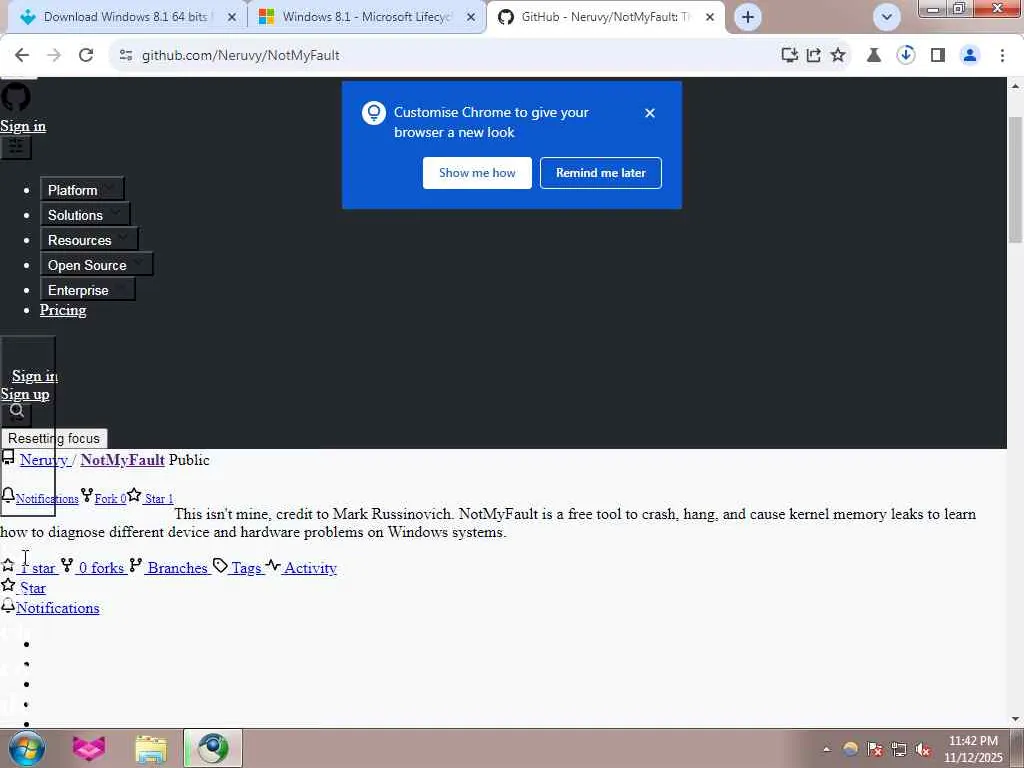Screen dimensions: 1024x768
Task: Open the NotMyFault repository link
Action: 123,460
